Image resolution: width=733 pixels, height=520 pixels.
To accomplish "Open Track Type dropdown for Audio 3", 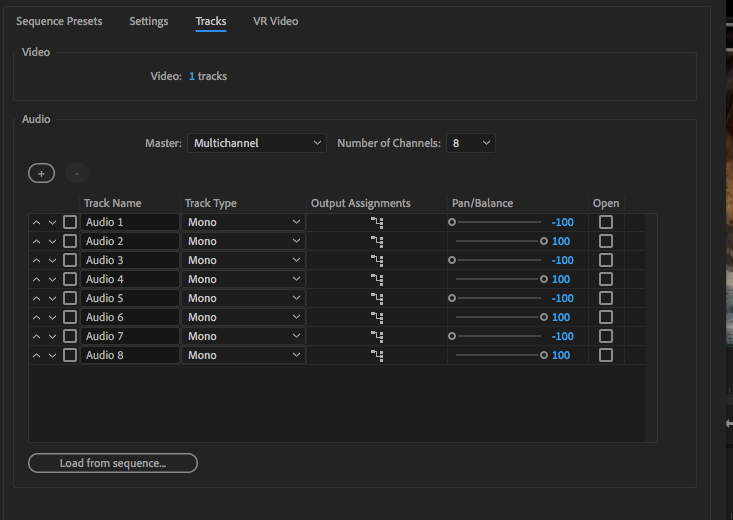I will point(244,260).
